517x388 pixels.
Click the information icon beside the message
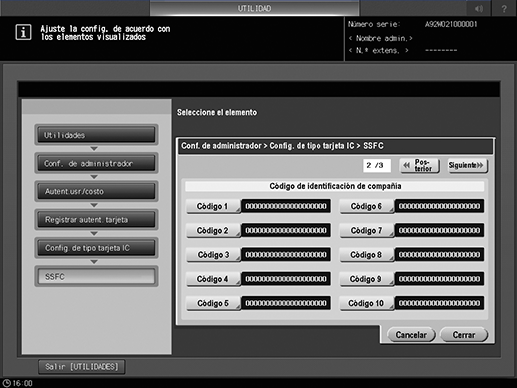pos(23,32)
